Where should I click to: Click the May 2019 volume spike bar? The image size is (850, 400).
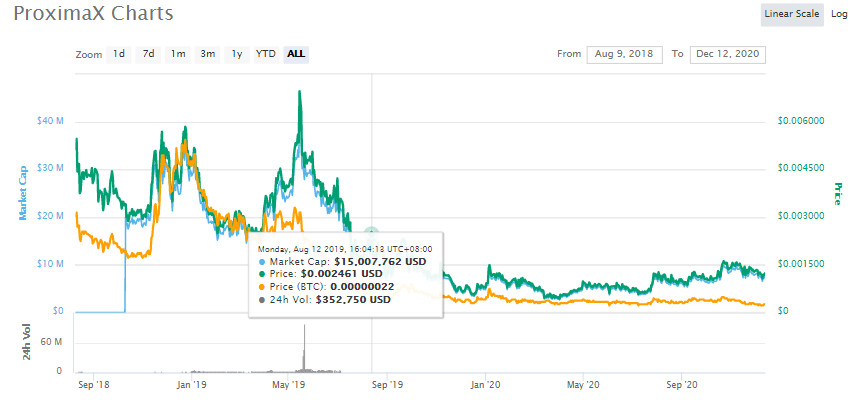(x=304, y=350)
